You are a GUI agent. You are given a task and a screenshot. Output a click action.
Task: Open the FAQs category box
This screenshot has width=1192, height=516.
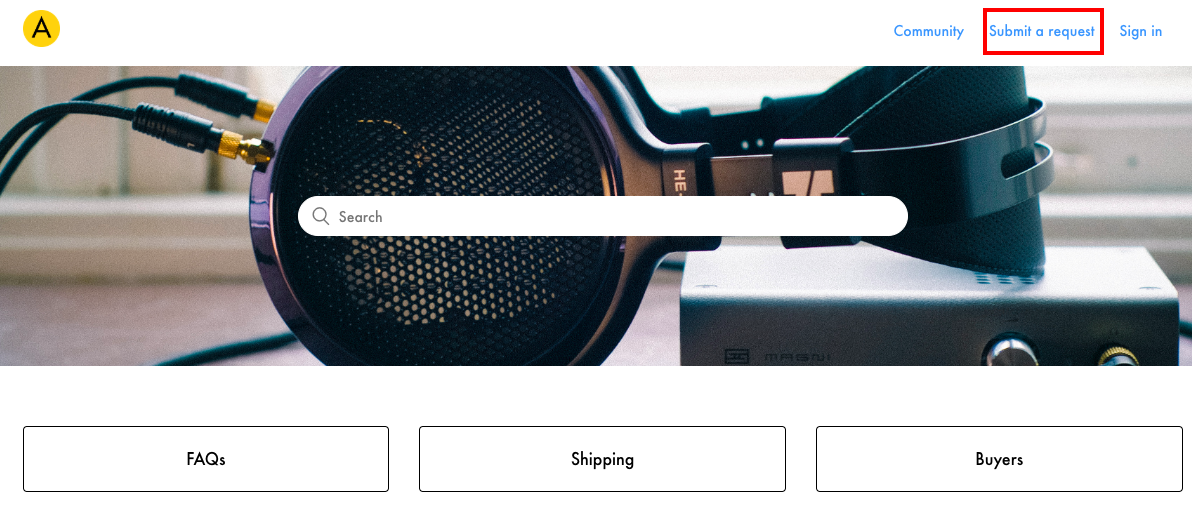[206, 459]
